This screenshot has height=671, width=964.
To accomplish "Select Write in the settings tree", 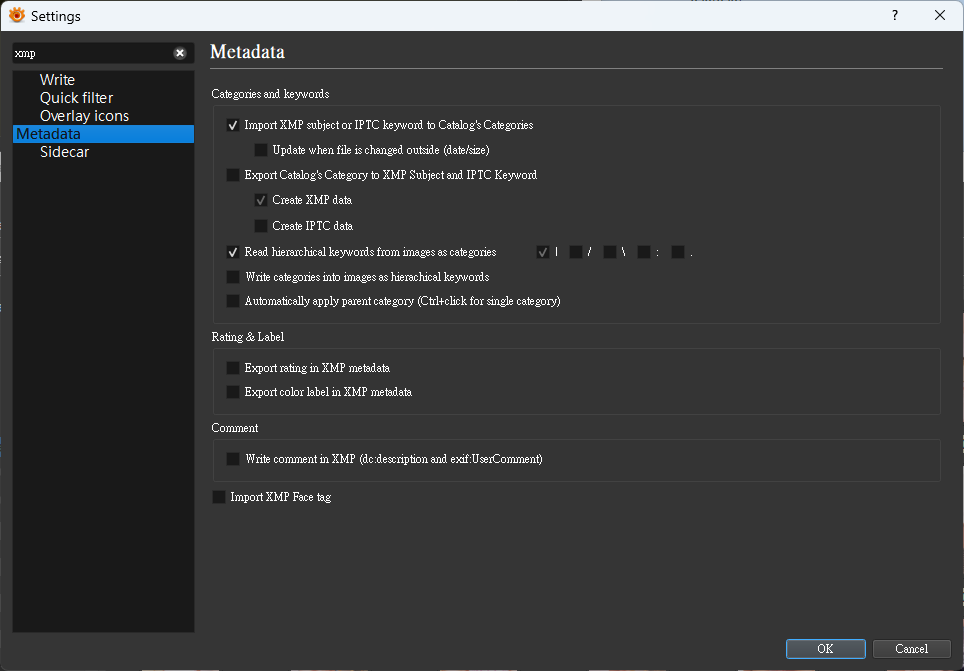I will (x=57, y=80).
